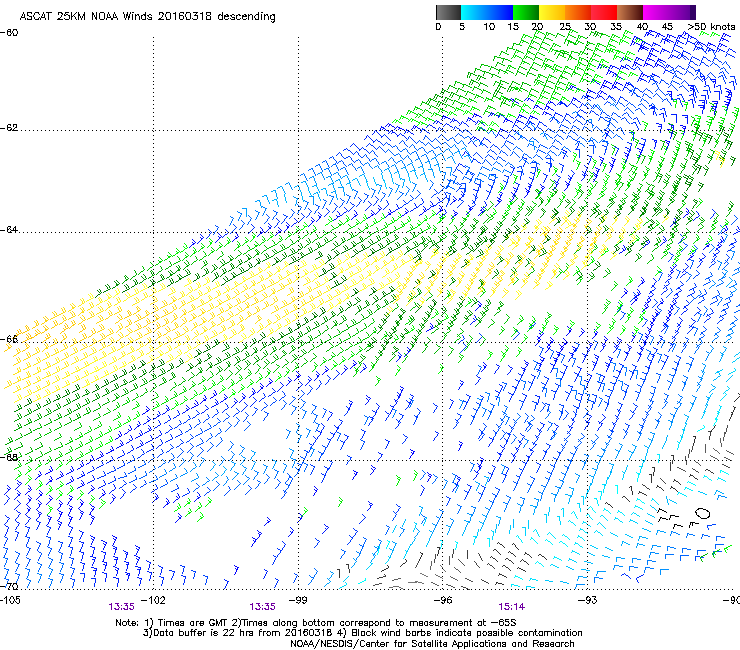Click the cyan segment of the wind speed color bar
Image resolution: width=740 pixels, height=650 pixels.
474,12
